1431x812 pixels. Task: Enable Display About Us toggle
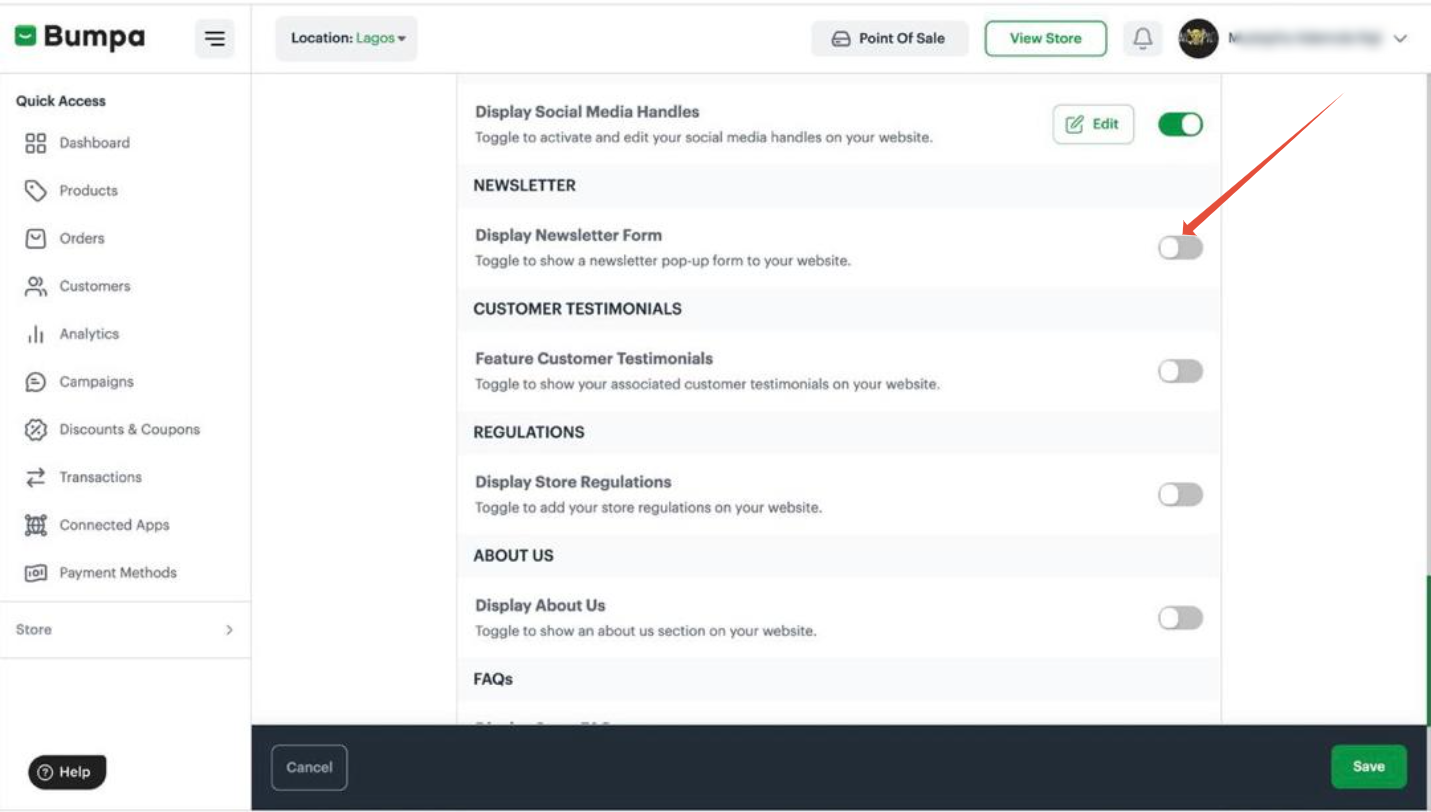pos(1180,618)
